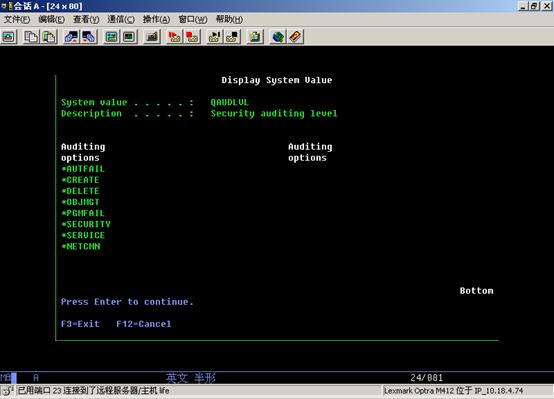554x399 pixels.
Task: Click the Receive File from host icon
Action: pyautogui.click(x=89, y=37)
